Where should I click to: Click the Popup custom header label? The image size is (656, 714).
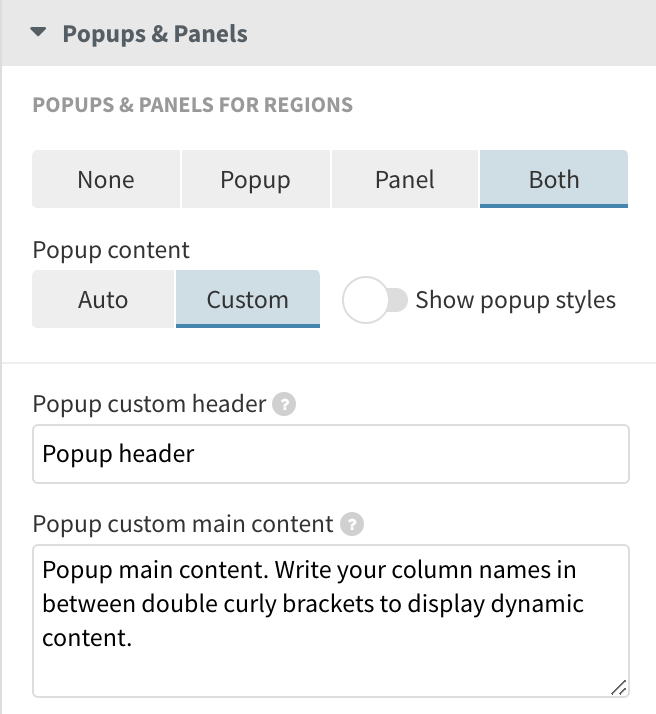pos(149,404)
